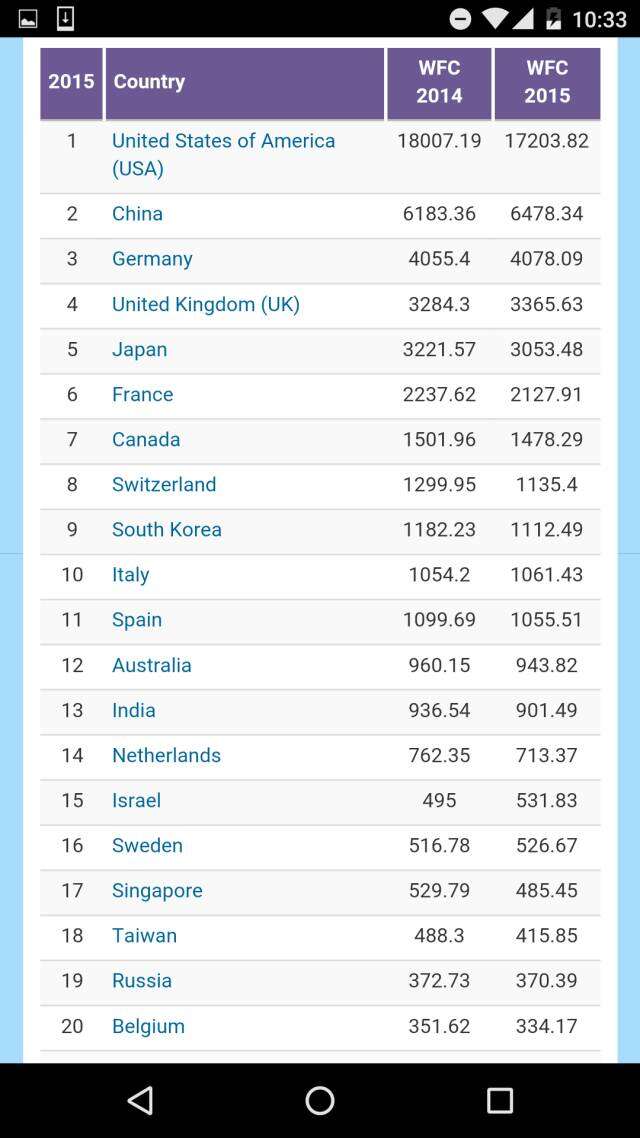Image resolution: width=640 pixels, height=1138 pixels.
Task: Tap the Wi-Fi signal status icon
Action: (494, 18)
